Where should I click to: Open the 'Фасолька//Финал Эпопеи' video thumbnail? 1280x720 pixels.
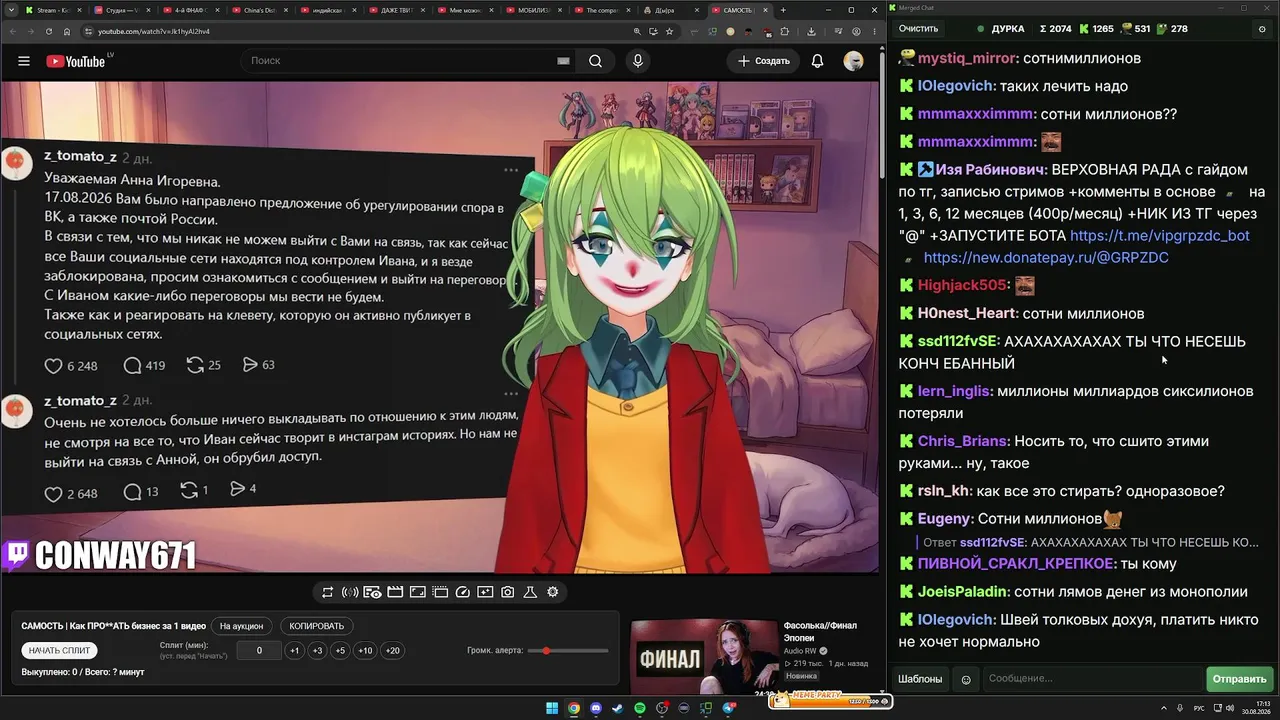(x=704, y=657)
